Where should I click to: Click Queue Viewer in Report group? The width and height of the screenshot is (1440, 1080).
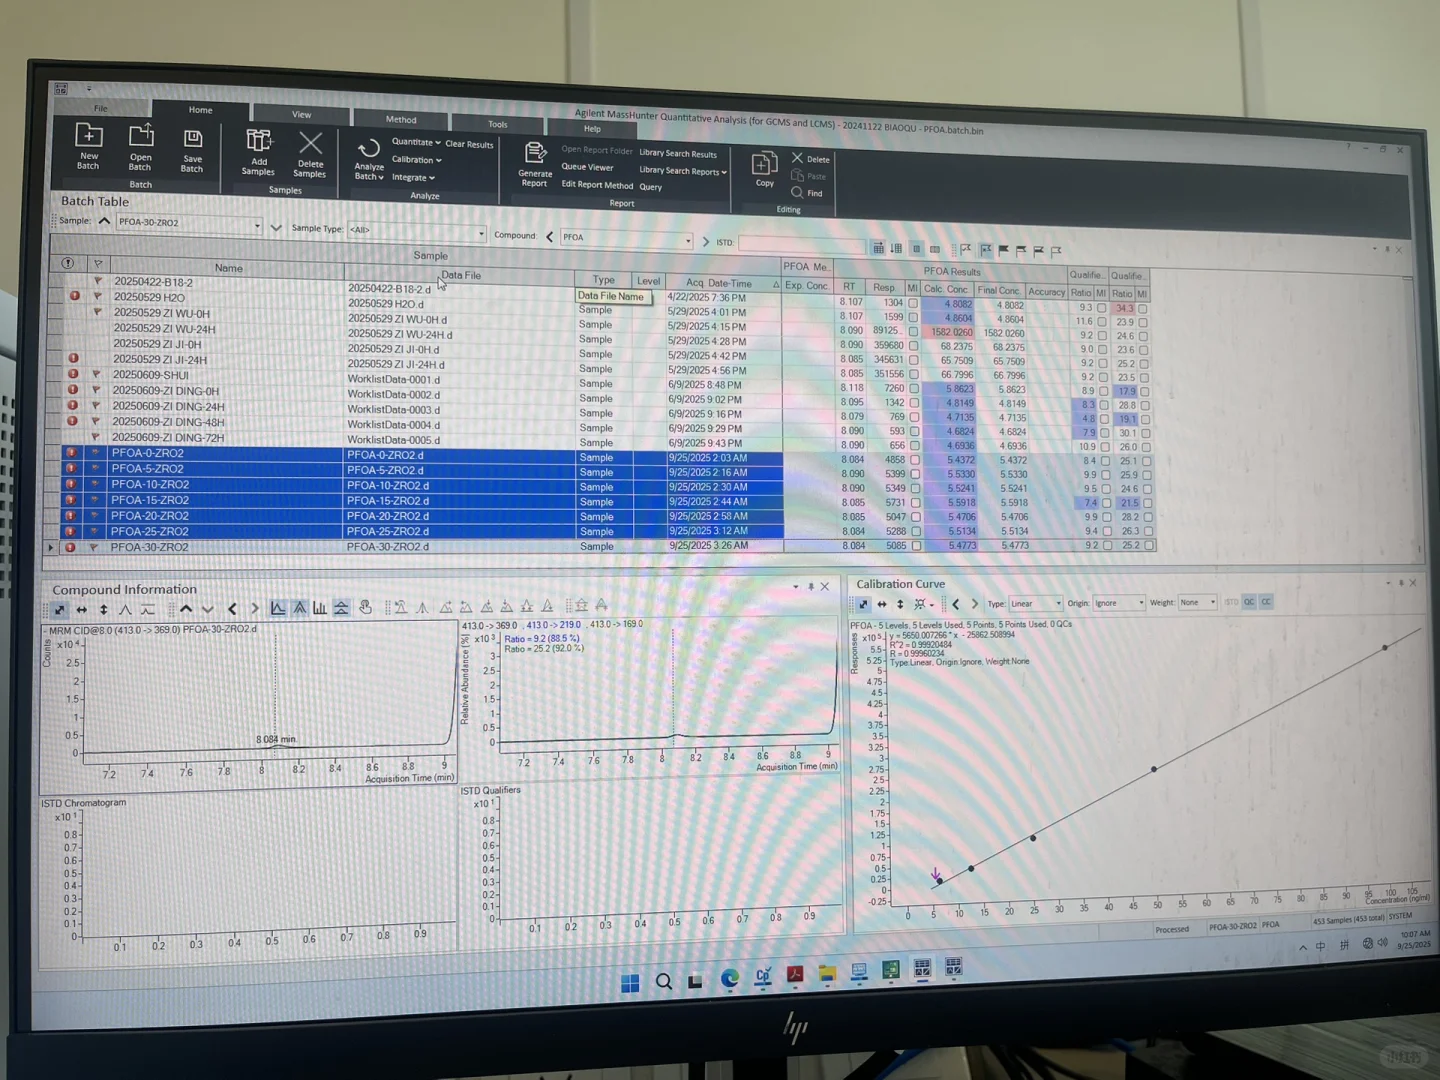tap(587, 167)
